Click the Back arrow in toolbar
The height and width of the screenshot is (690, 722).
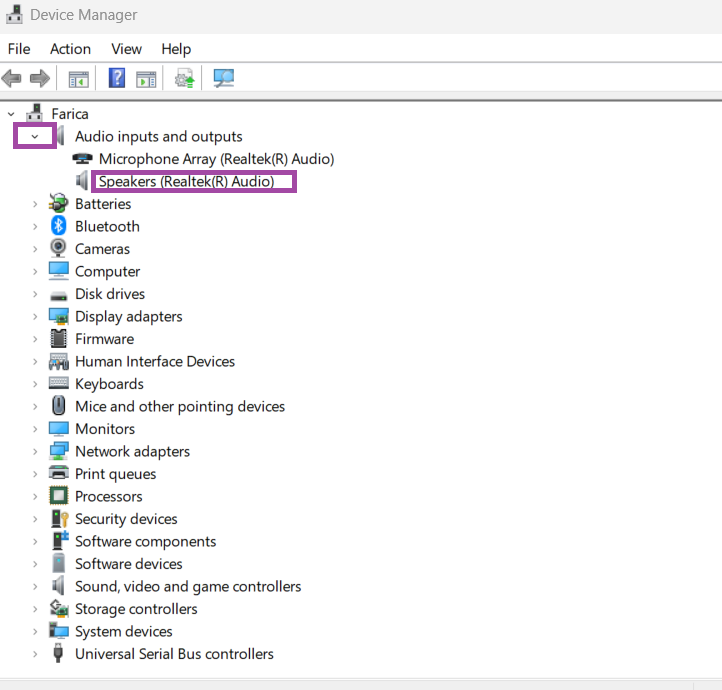pyautogui.click(x=12, y=78)
